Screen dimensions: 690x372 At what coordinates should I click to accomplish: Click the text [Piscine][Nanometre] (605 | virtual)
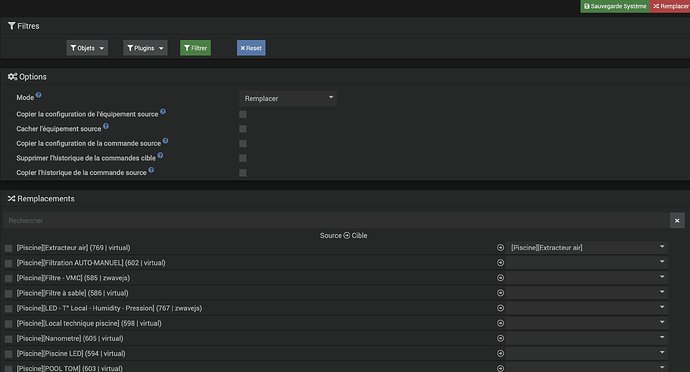(70, 339)
